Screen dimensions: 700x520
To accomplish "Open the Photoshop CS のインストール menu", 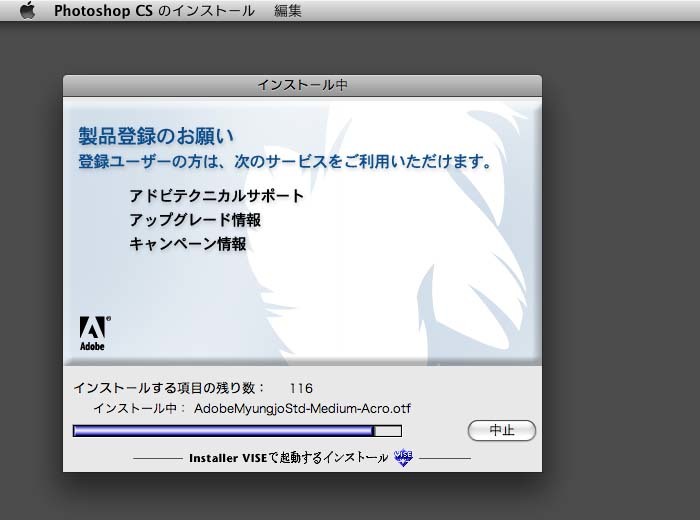I will pos(154,11).
